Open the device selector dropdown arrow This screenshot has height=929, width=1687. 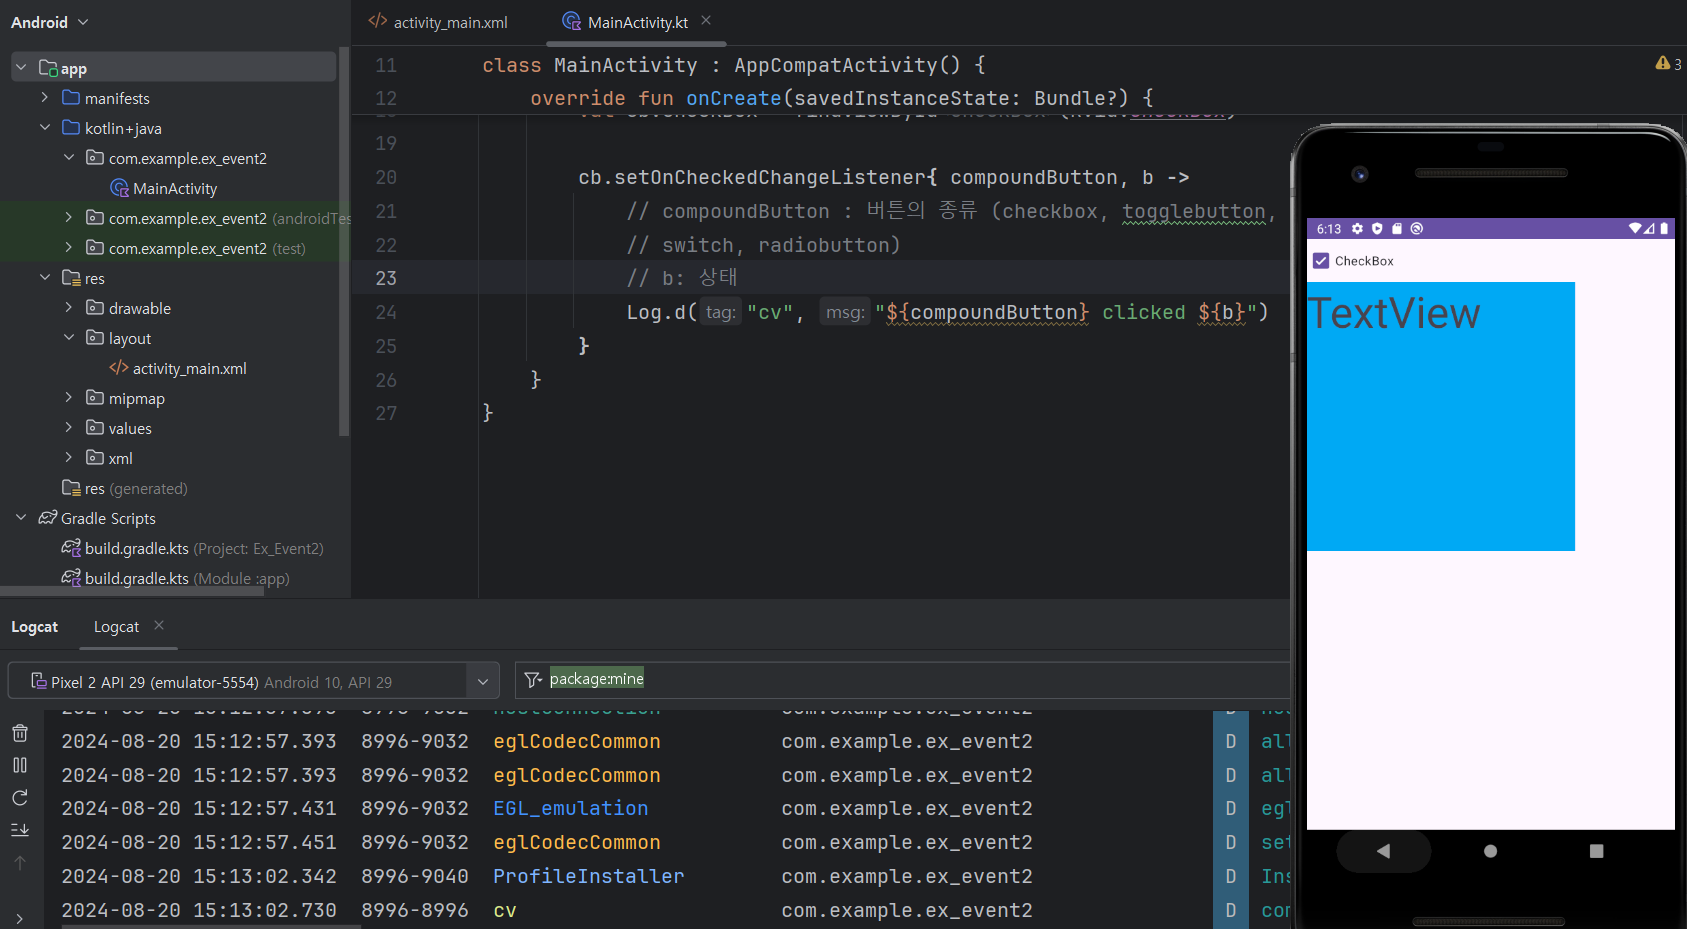click(483, 682)
